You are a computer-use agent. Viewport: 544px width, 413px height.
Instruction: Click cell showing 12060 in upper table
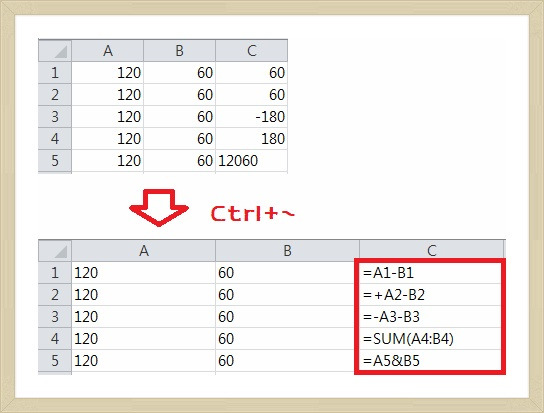point(252,160)
